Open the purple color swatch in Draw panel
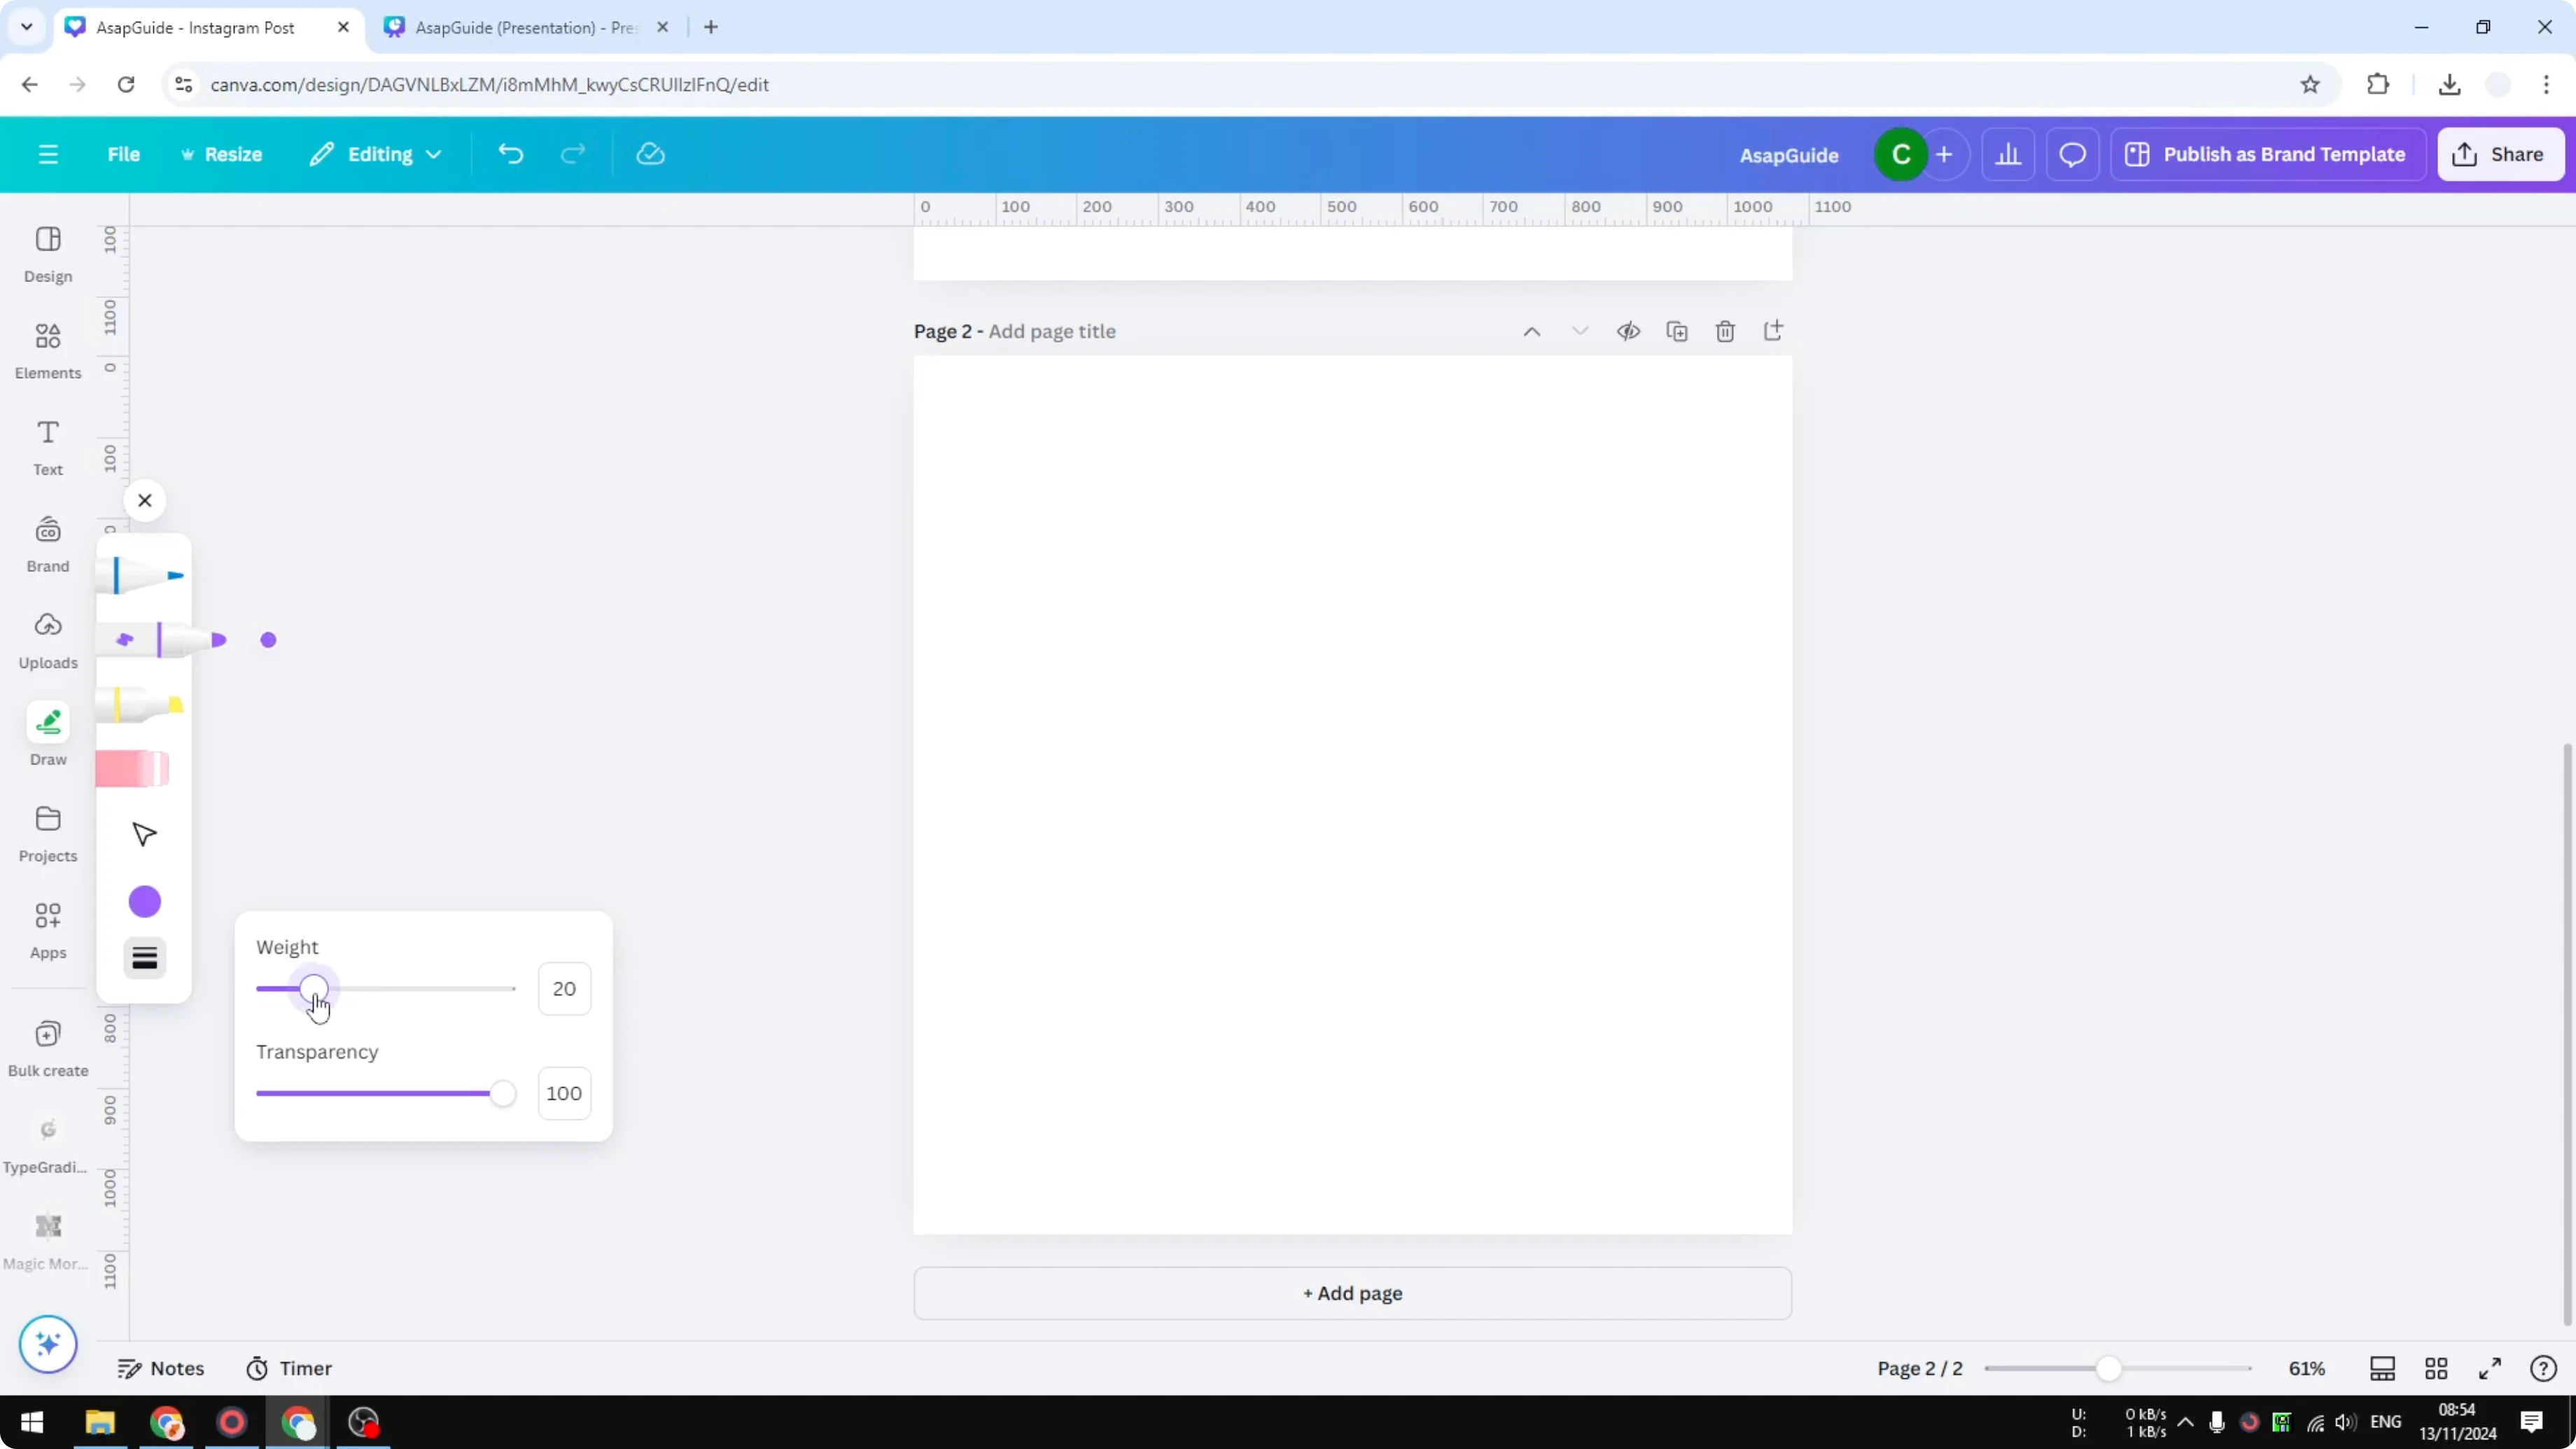This screenshot has width=2576, height=1449. pyautogui.click(x=144, y=901)
